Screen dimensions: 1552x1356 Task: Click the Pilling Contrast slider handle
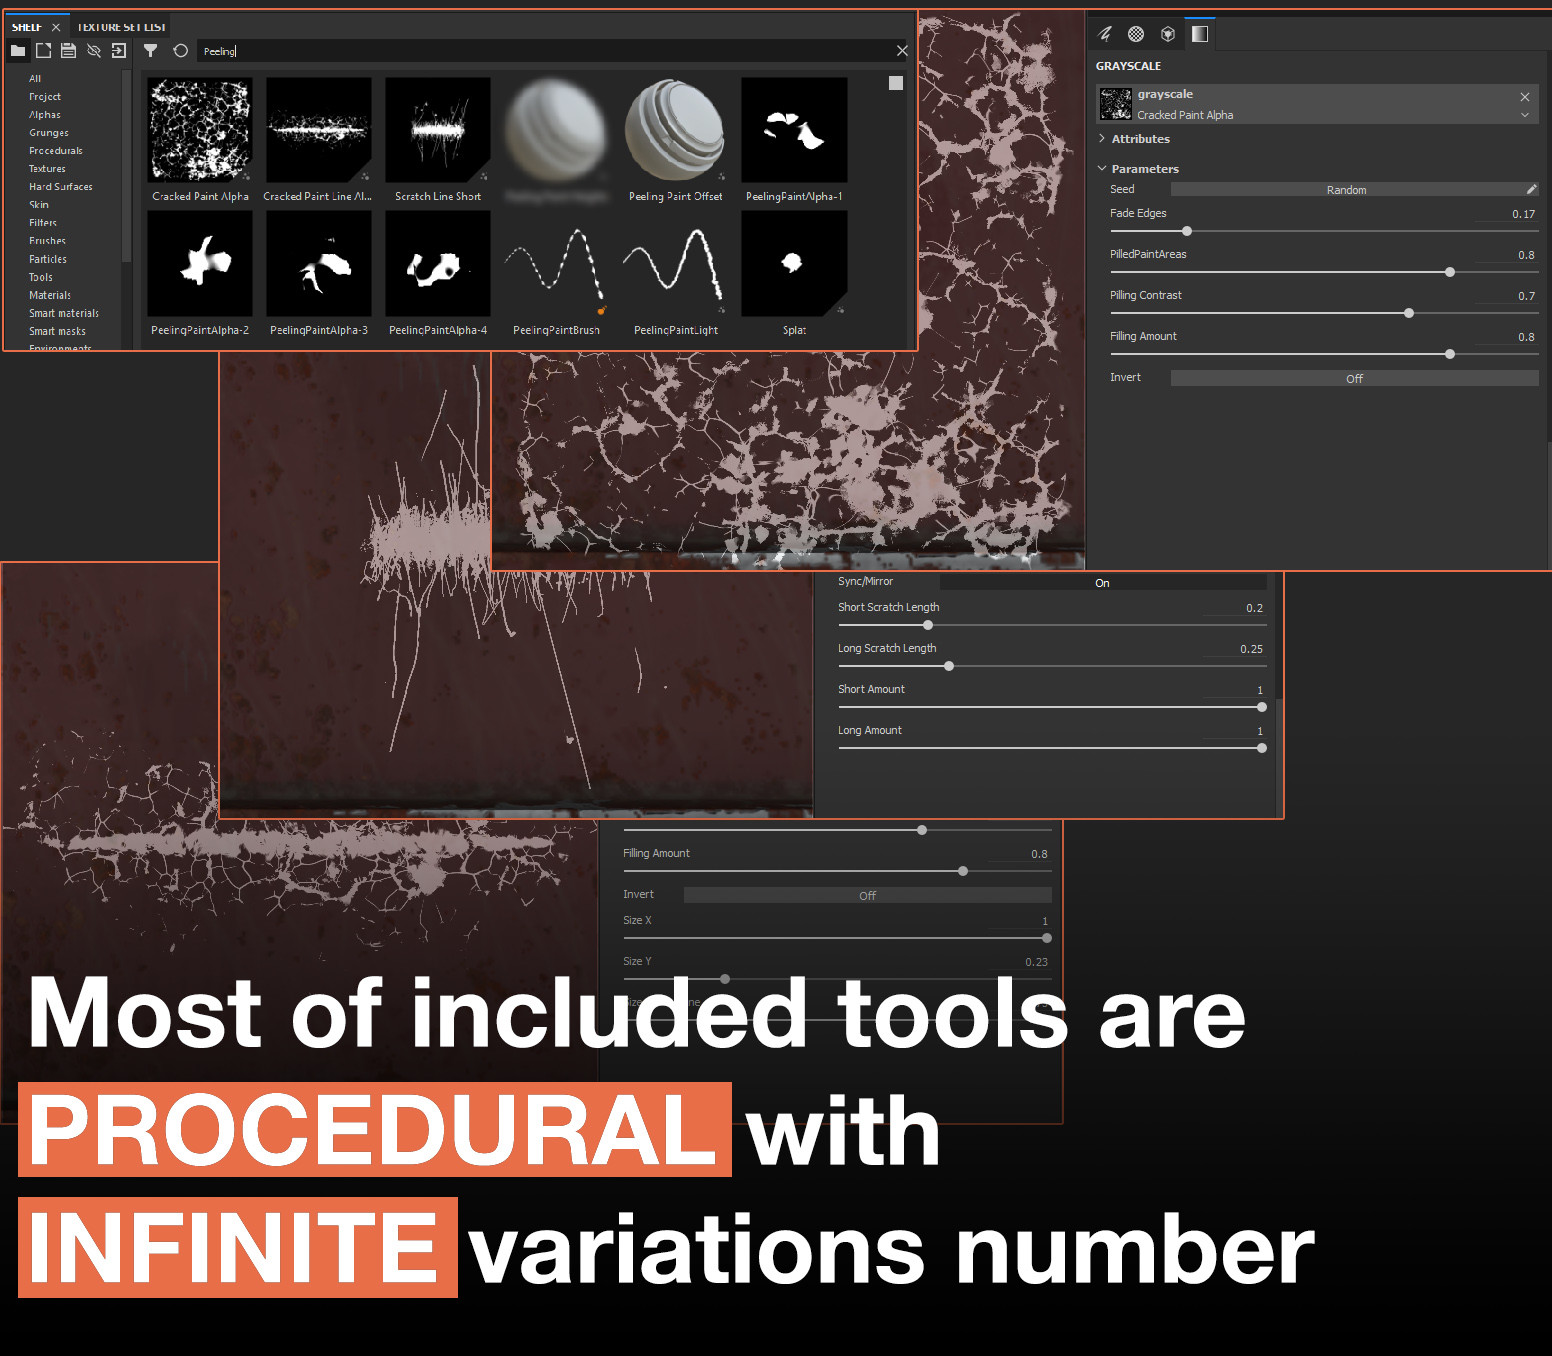1409,313
